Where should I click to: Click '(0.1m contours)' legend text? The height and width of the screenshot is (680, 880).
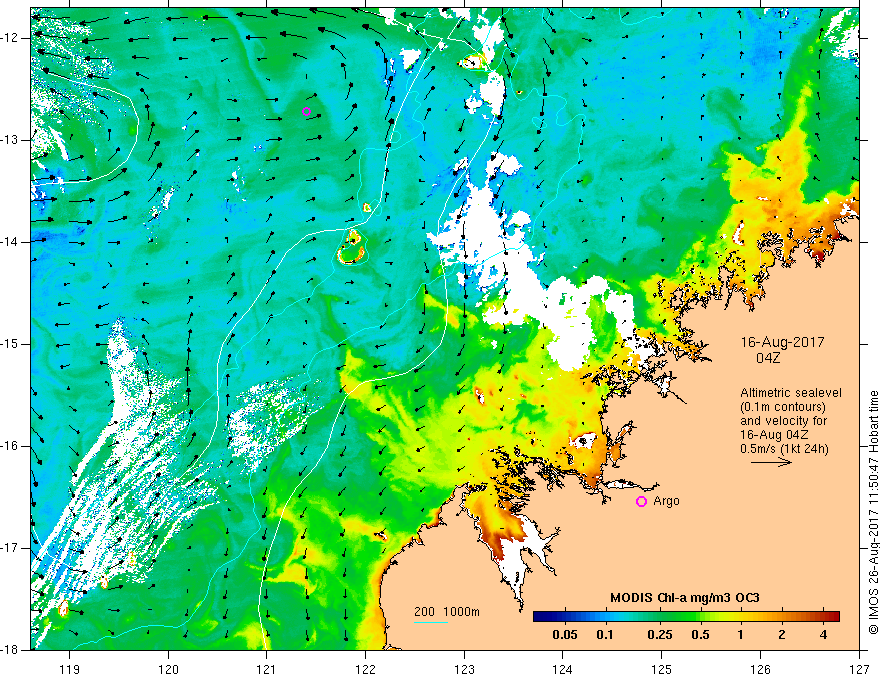[783, 407]
